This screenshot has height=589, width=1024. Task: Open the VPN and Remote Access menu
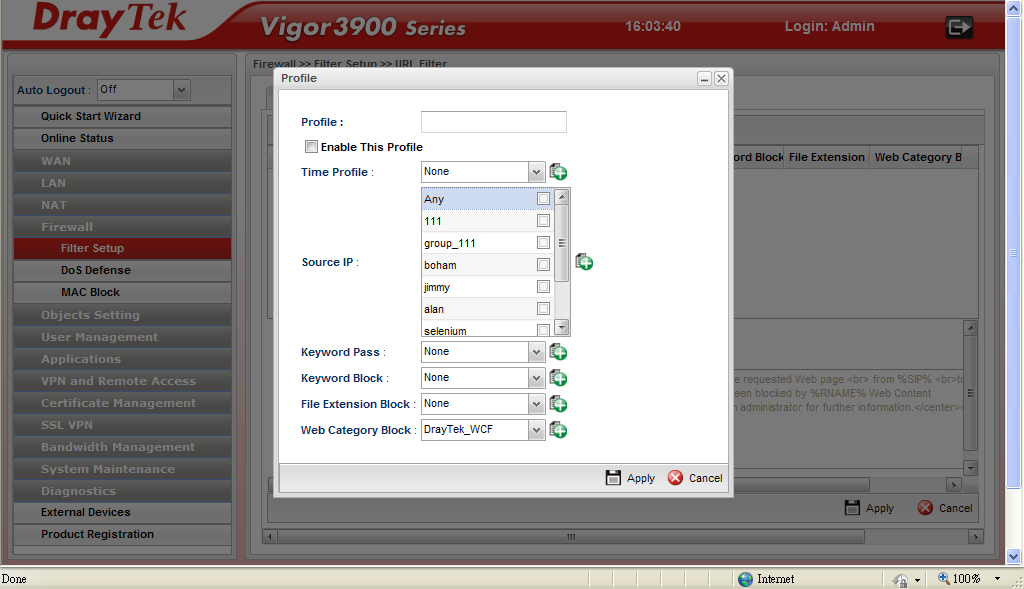122,381
